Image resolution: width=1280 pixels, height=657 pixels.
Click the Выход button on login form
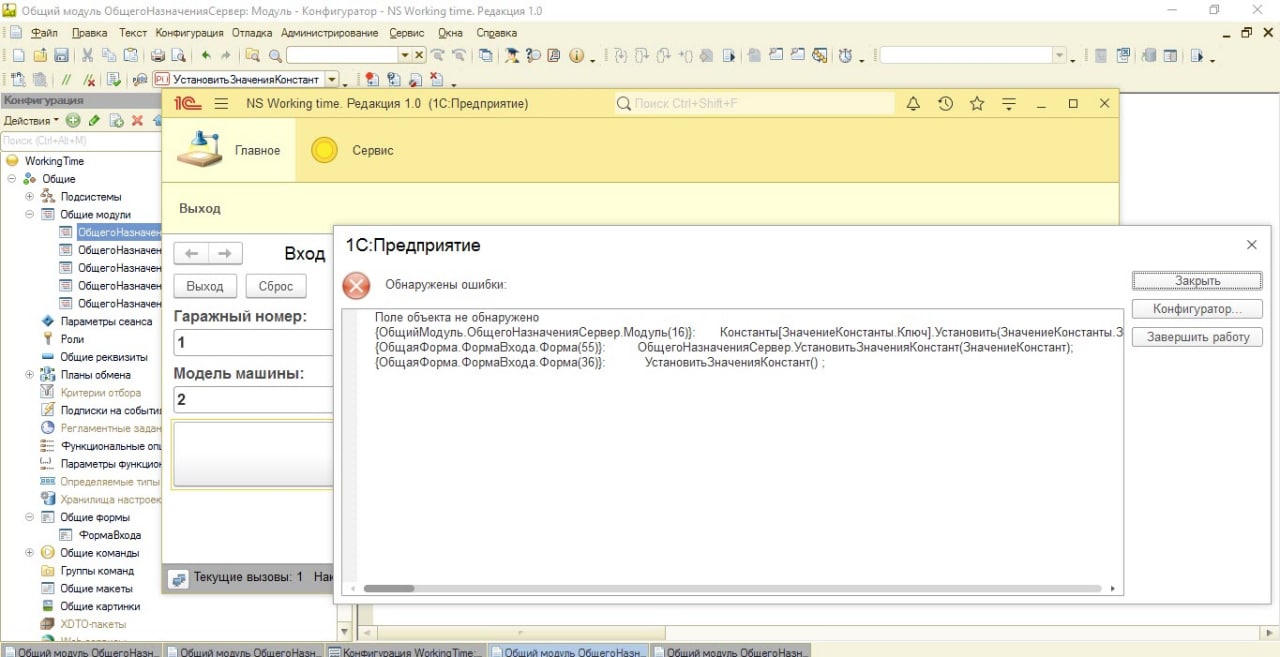coord(205,286)
